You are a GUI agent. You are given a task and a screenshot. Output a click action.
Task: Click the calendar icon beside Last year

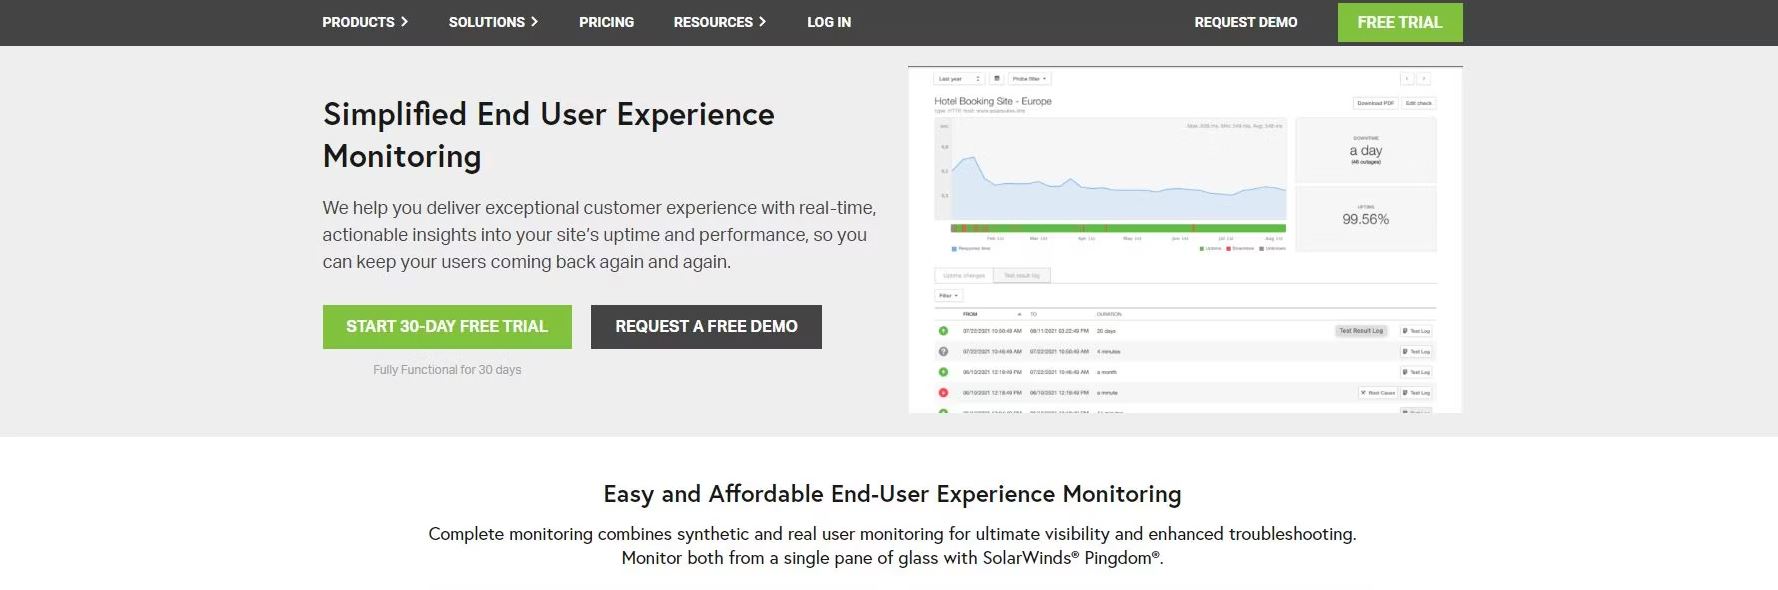point(996,78)
